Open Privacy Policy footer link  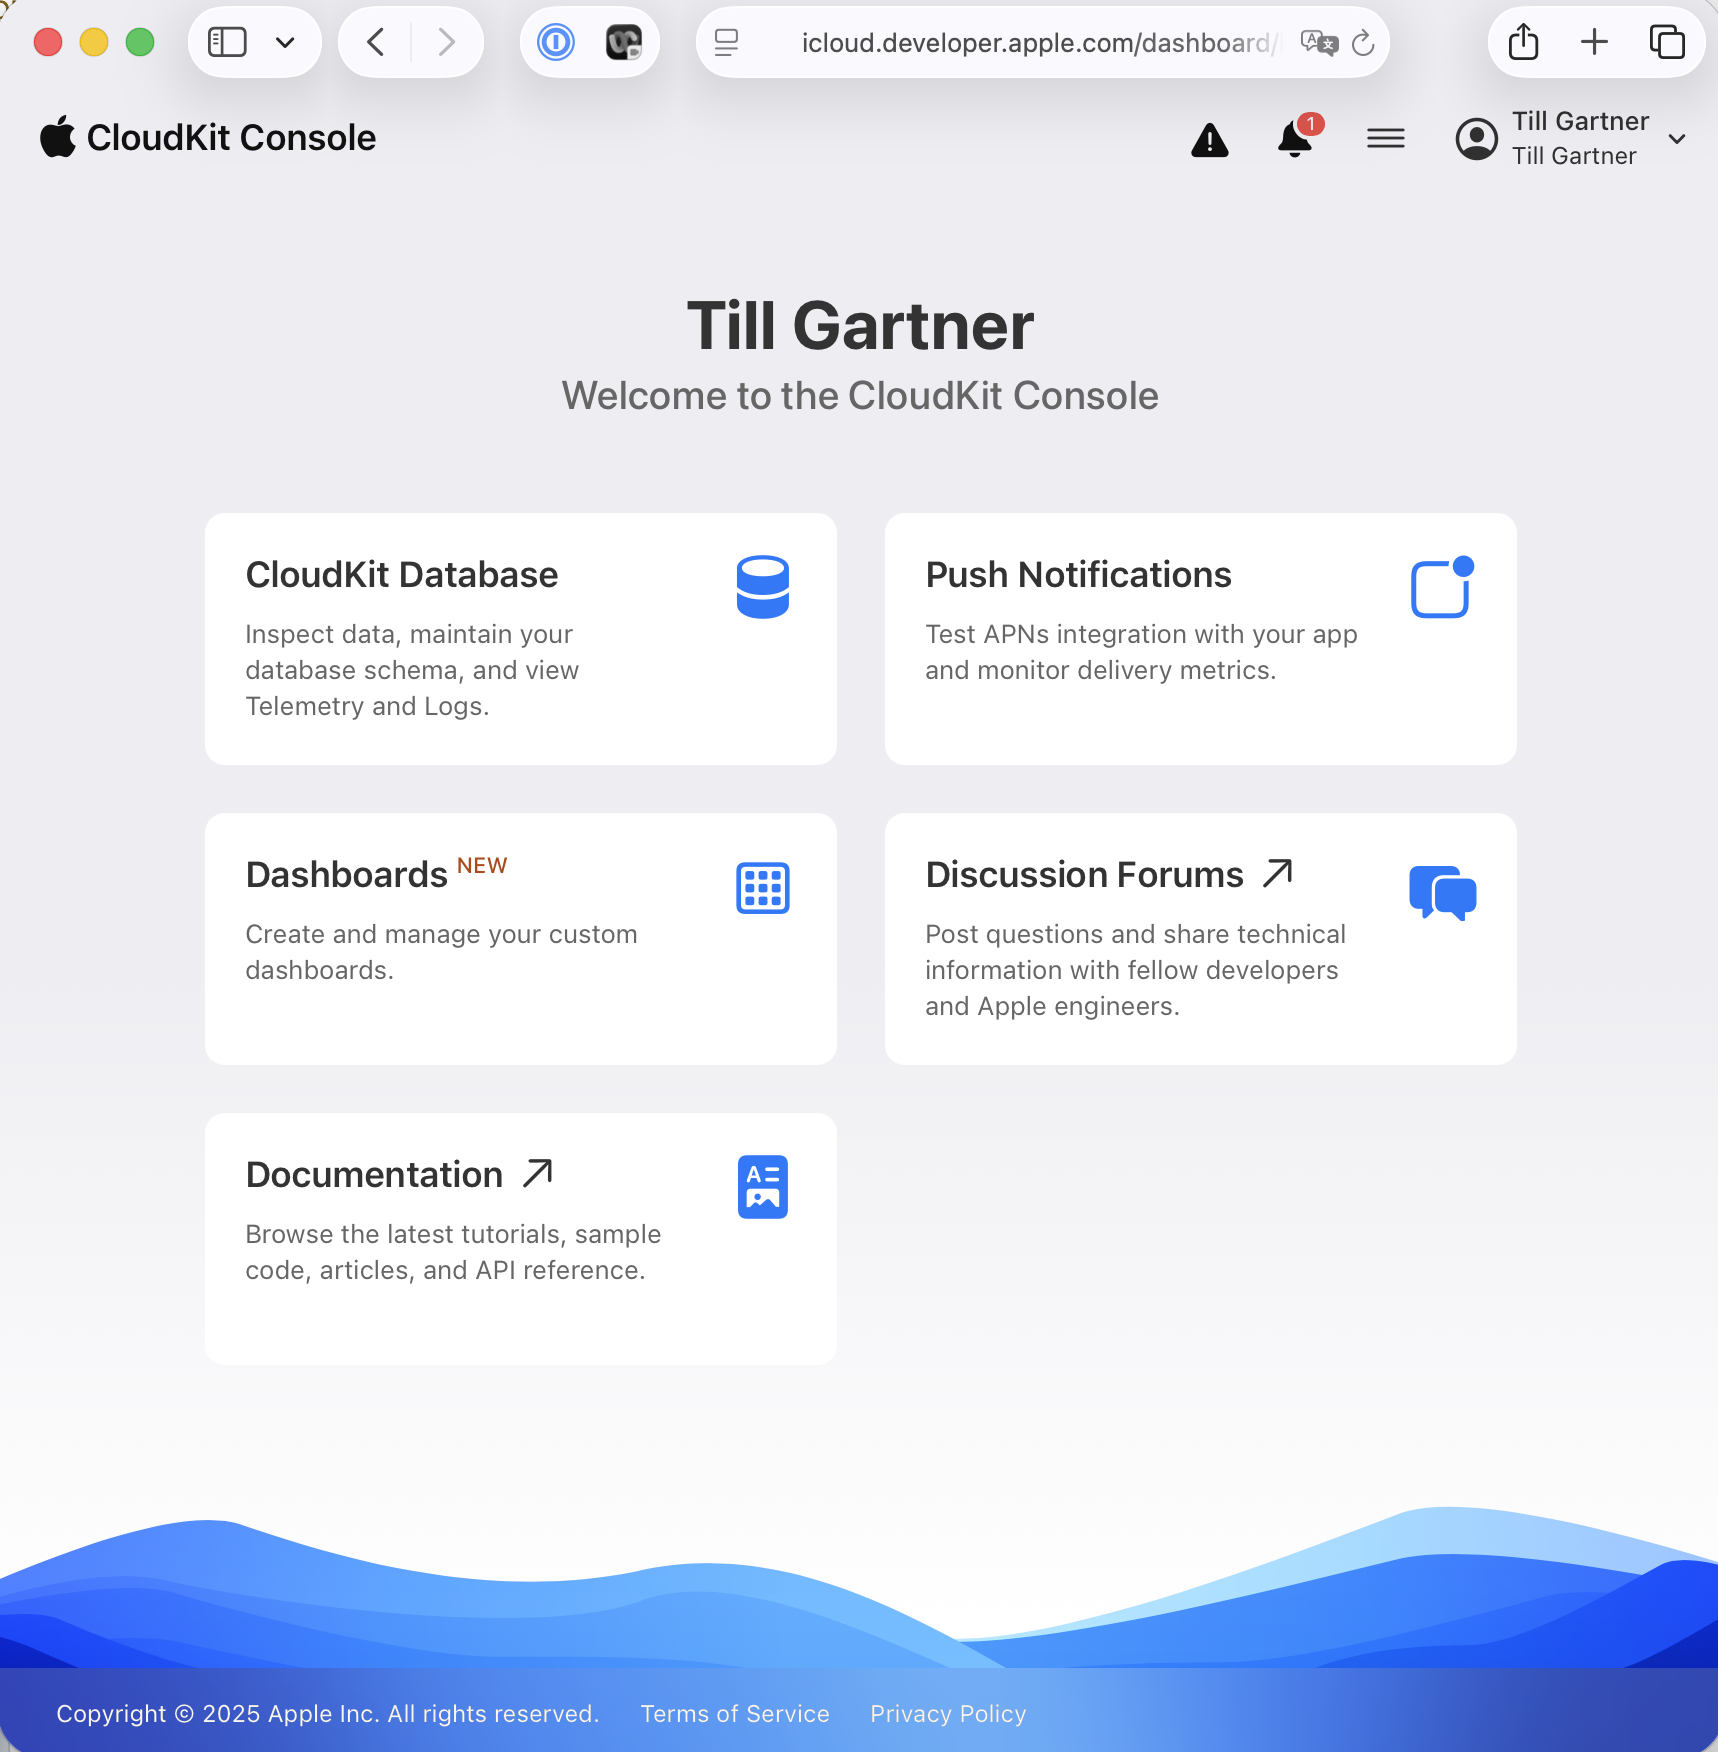pyautogui.click(x=947, y=1713)
